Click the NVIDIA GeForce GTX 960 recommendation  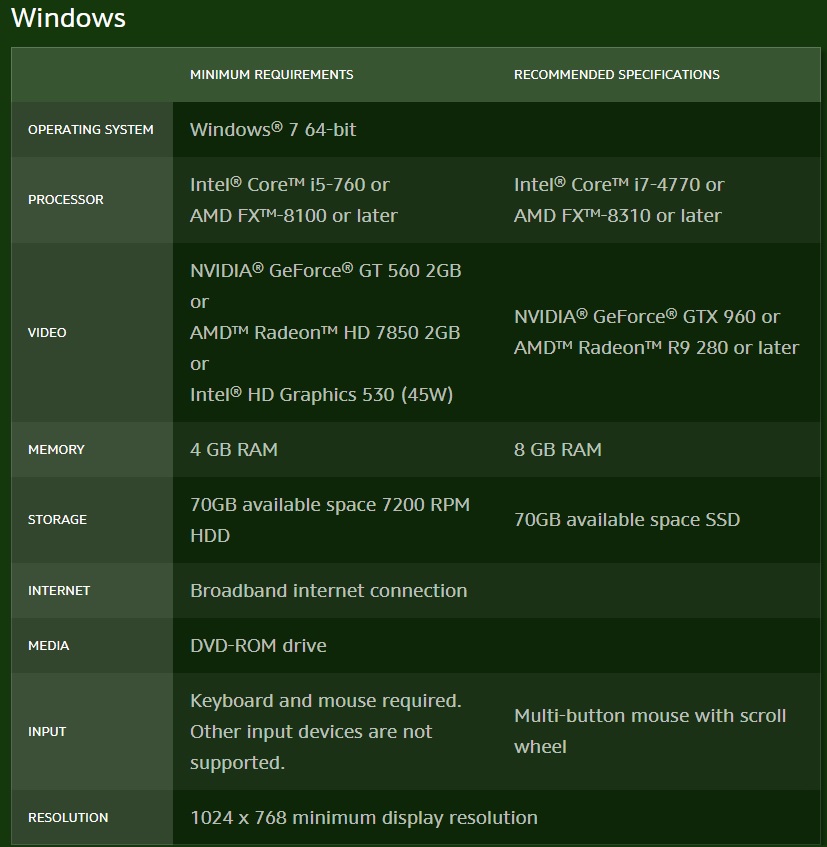[x=646, y=317]
